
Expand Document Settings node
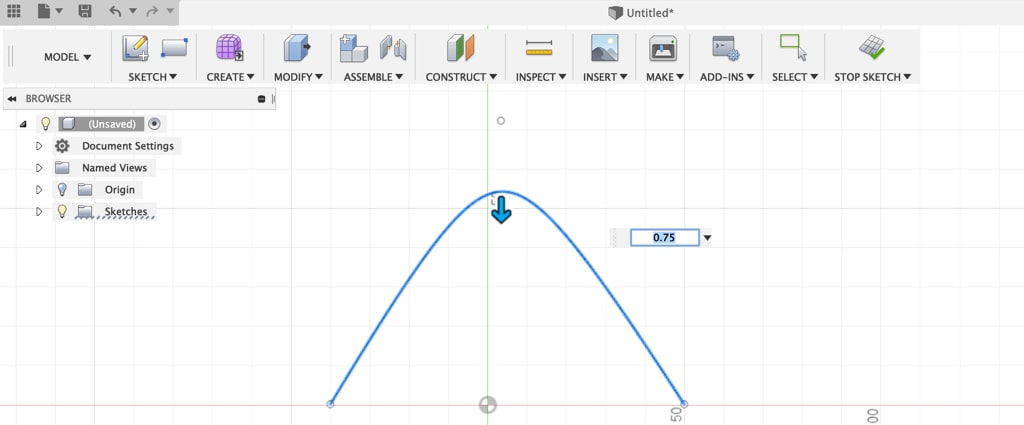coord(39,146)
